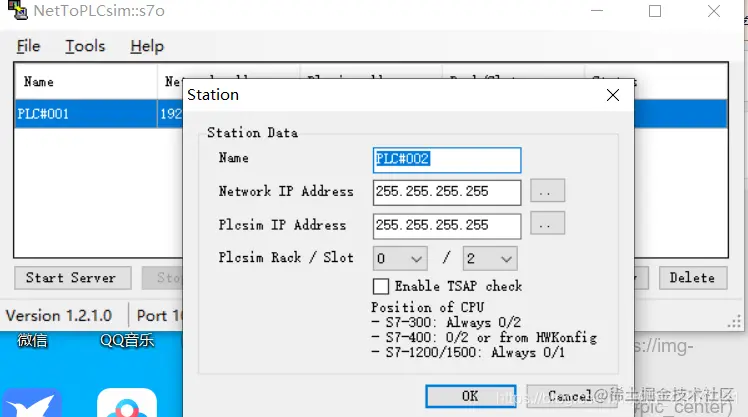The image size is (748, 417).
Task: Click the Delete button
Action: point(693,278)
